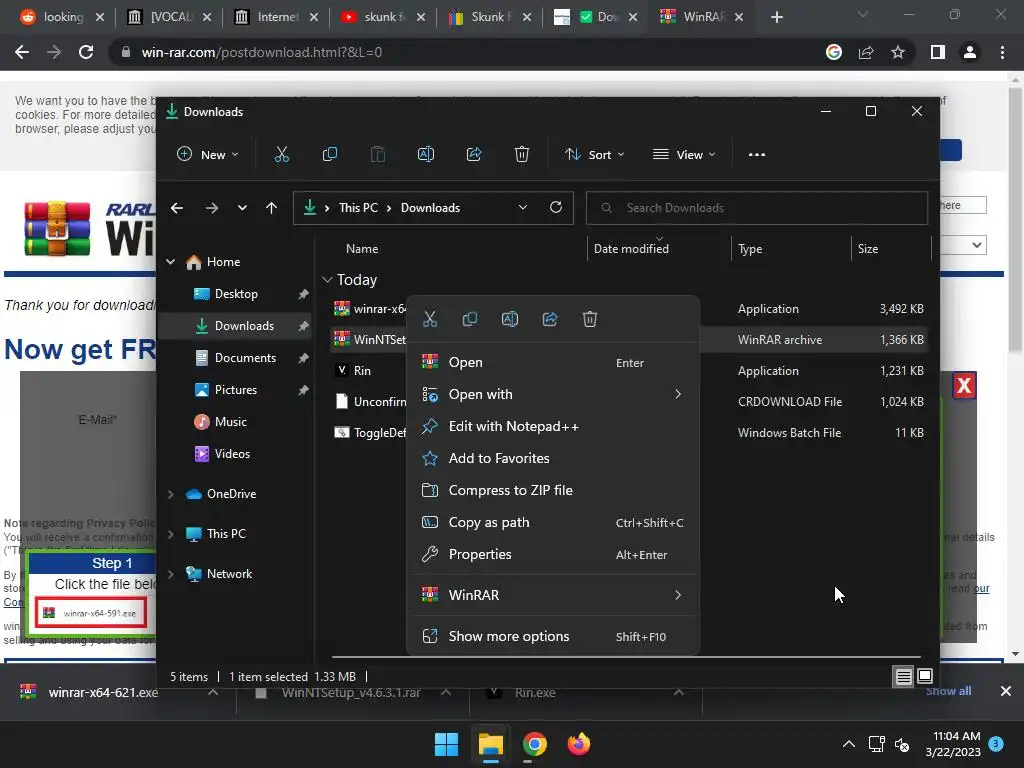Select Desktop in navigation pane
The image size is (1024, 768).
click(236, 294)
